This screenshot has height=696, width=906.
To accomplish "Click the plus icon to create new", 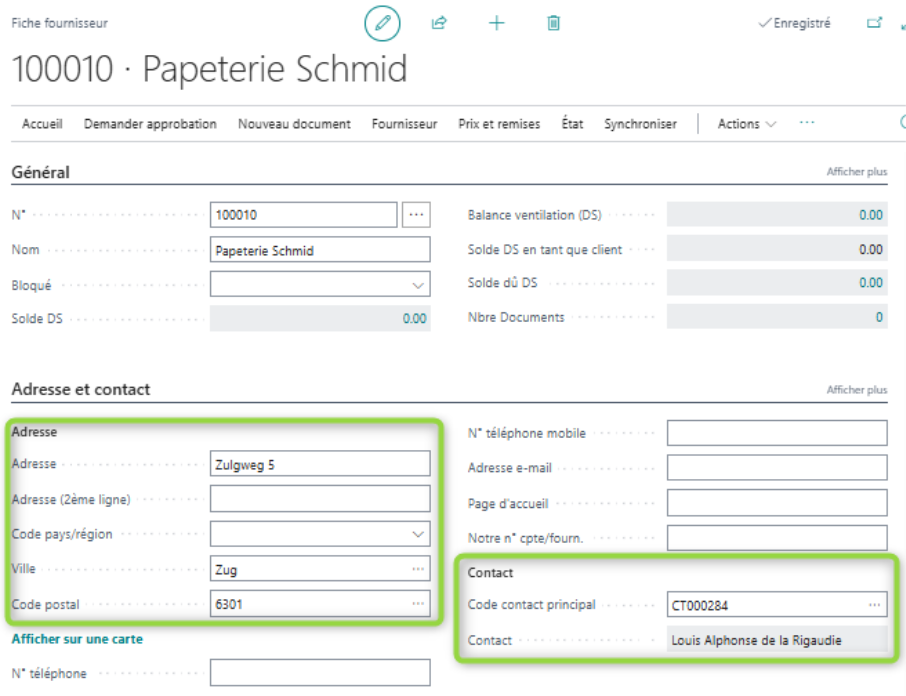I will [x=496, y=23].
